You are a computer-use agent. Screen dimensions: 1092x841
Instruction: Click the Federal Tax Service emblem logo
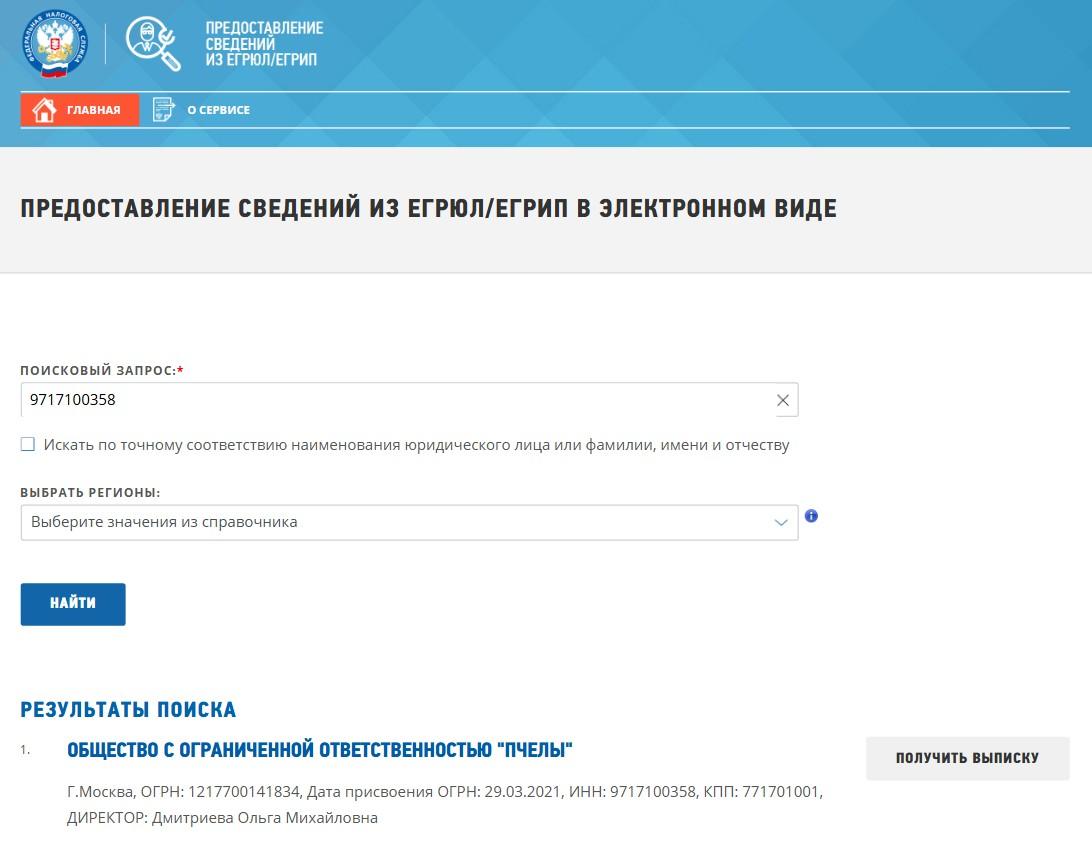click(x=54, y=43)
